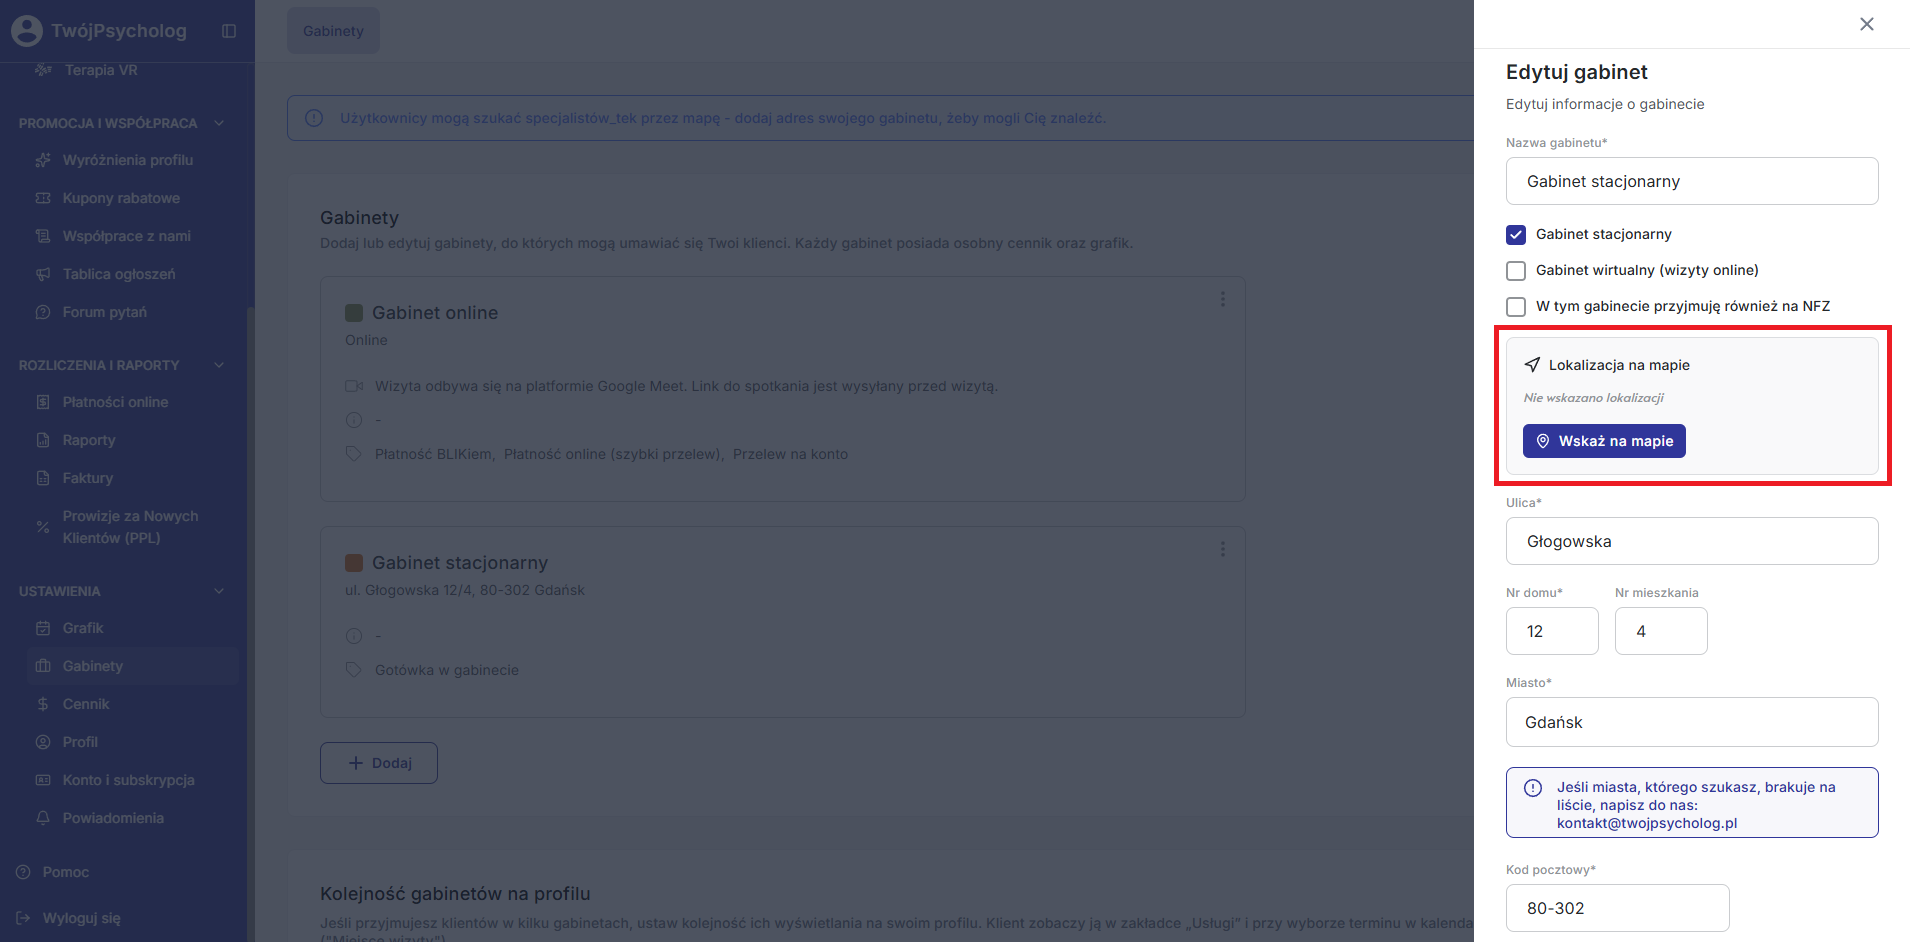Screen dimensions: 1910x942
Task: Click the orange Gabinet stacjonarny color swatch
Action: (x=354, y=563)
